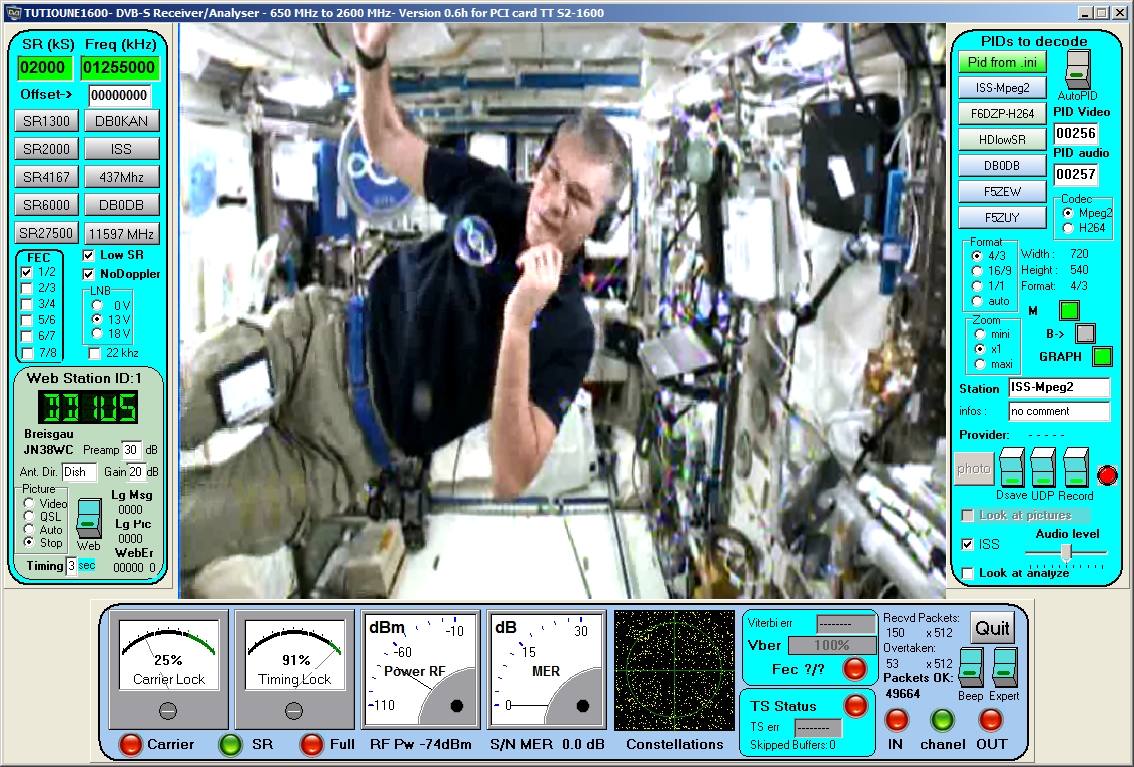Image resolution: width=1134 pixels, height=767 pixels.
Task: Flip the Dsave switch
Action: point(1013,467)
